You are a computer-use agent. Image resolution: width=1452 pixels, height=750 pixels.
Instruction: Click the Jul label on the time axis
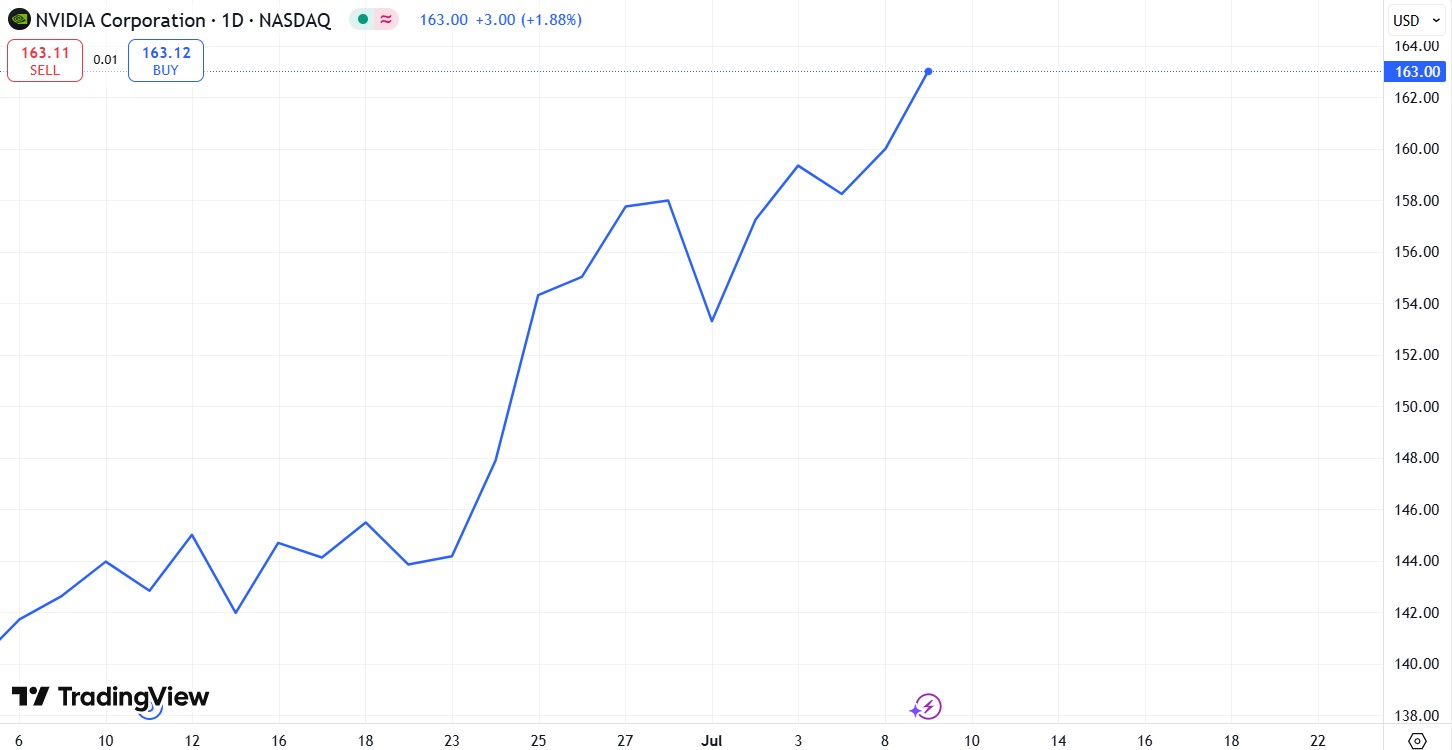coord(711,740)
